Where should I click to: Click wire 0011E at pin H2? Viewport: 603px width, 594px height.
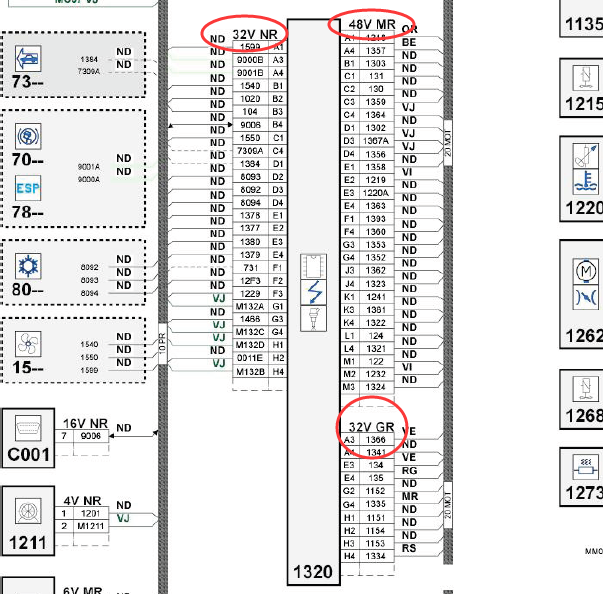click(x=250, y=358)
